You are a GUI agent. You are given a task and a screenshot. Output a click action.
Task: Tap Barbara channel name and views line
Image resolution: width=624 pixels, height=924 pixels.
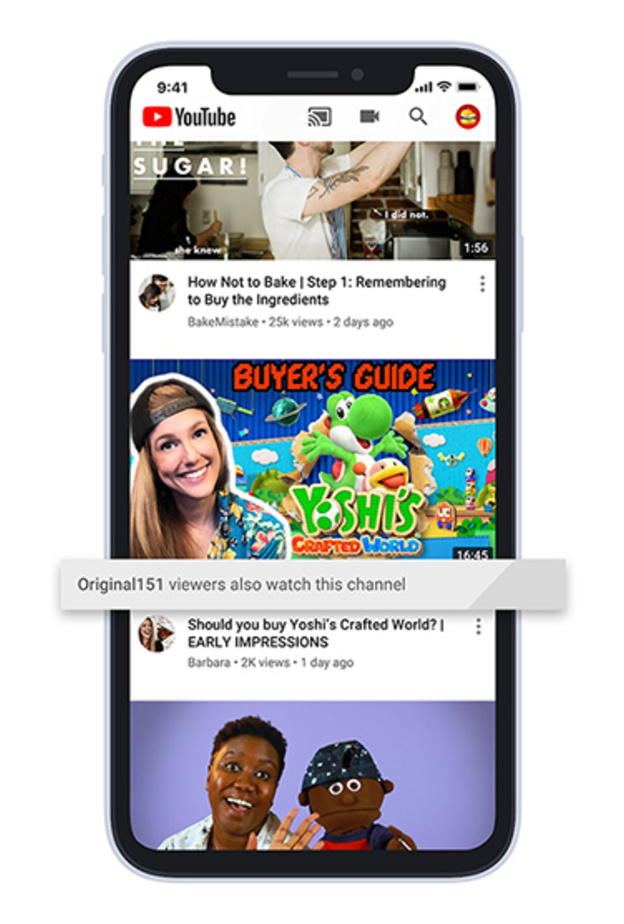[270, 663]
